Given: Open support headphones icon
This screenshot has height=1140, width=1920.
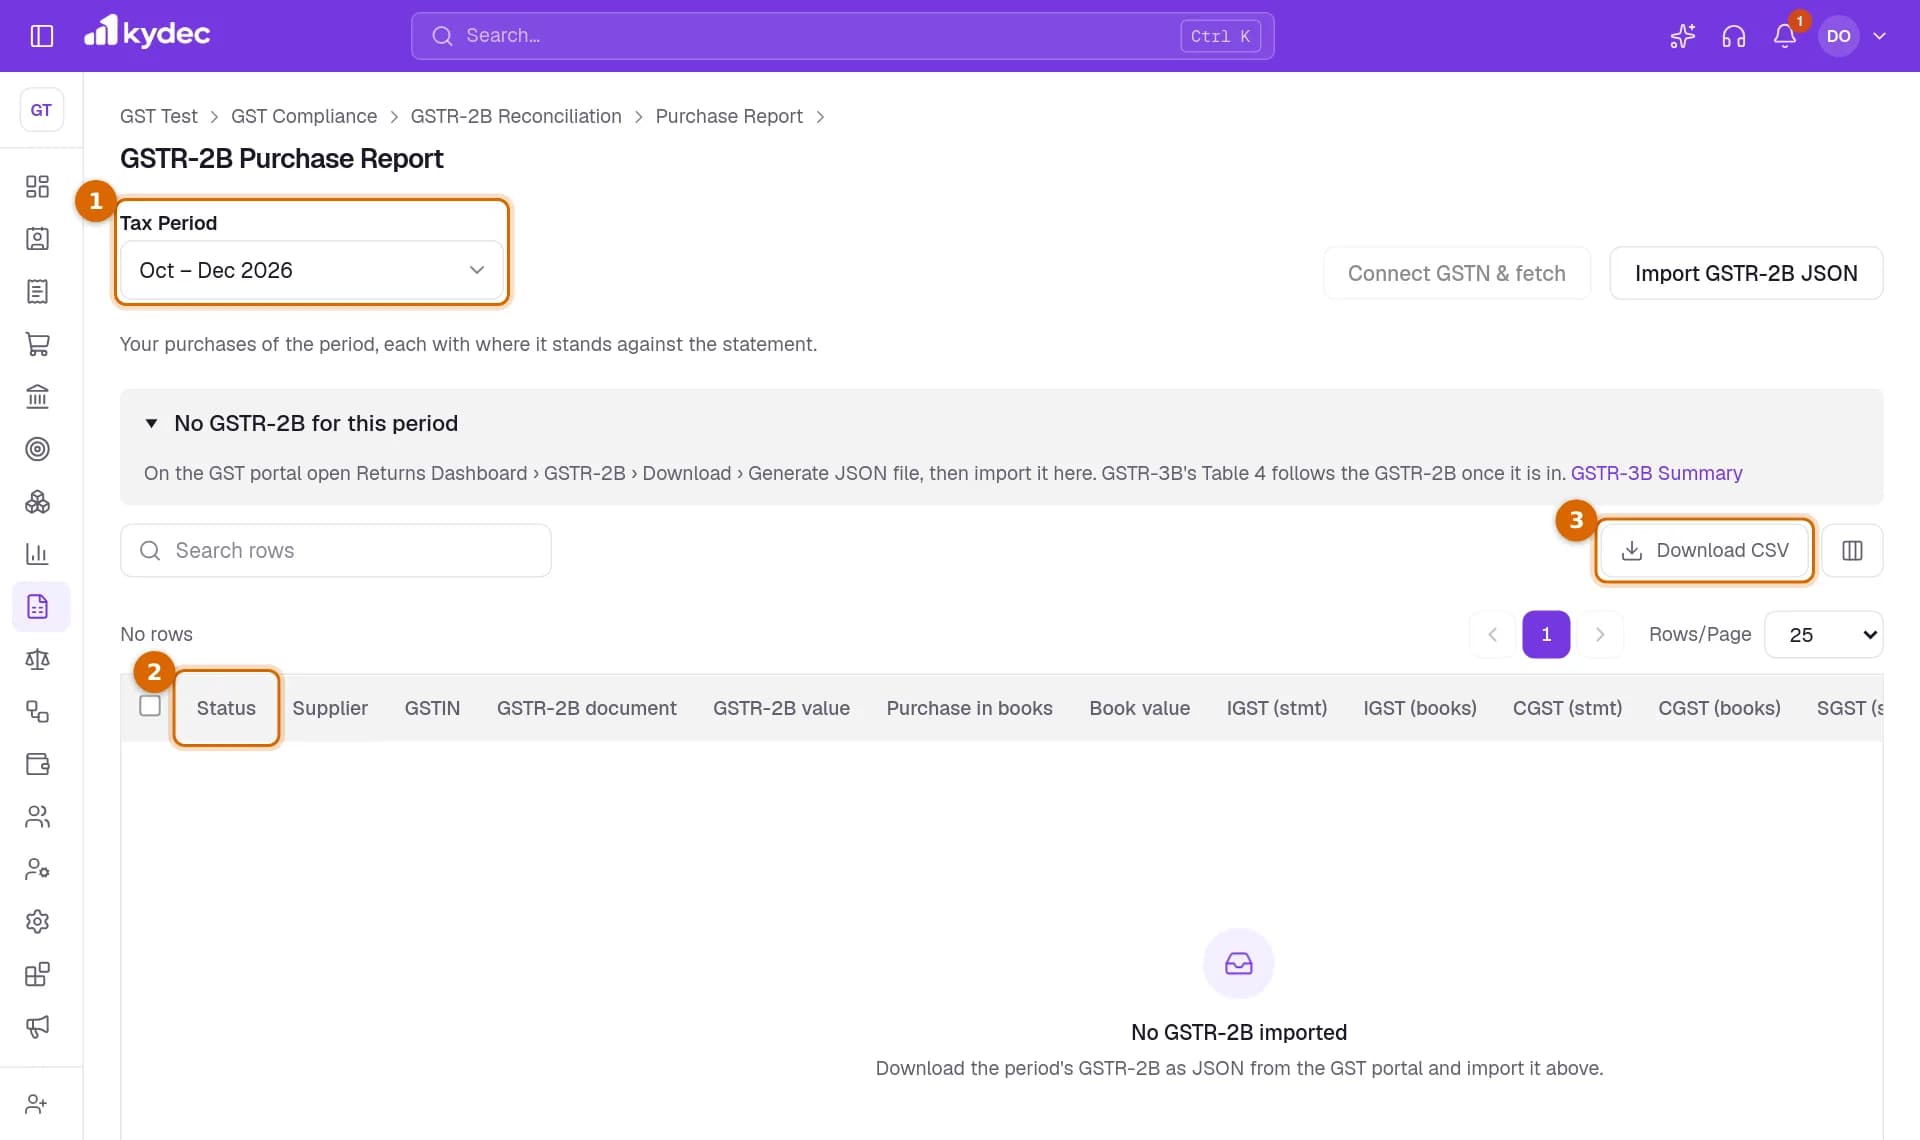Looking at the screenshot, I should (x=1733, y=36).
